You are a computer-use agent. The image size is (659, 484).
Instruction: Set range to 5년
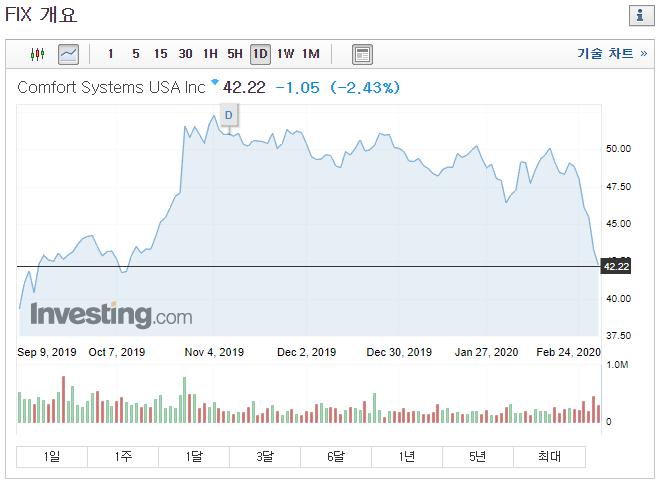[478, 456]
